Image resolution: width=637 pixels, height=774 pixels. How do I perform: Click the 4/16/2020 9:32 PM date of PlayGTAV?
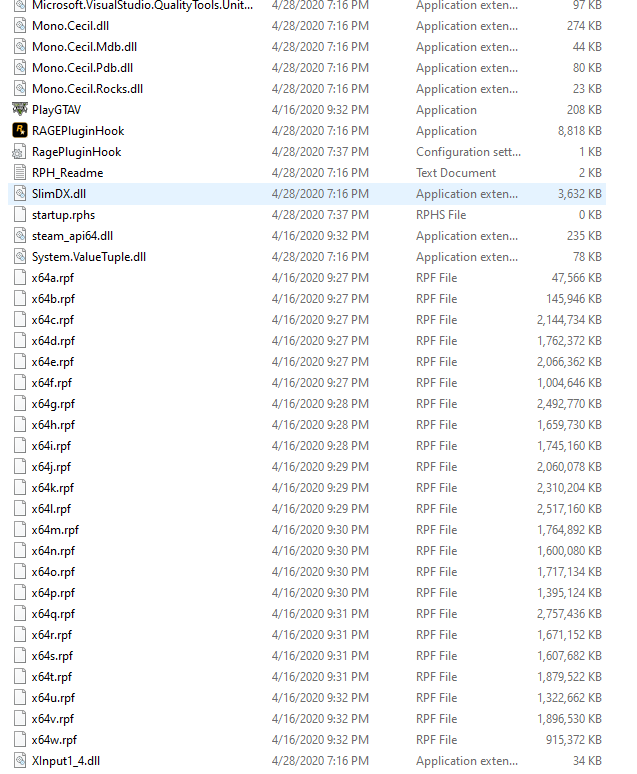320,110
